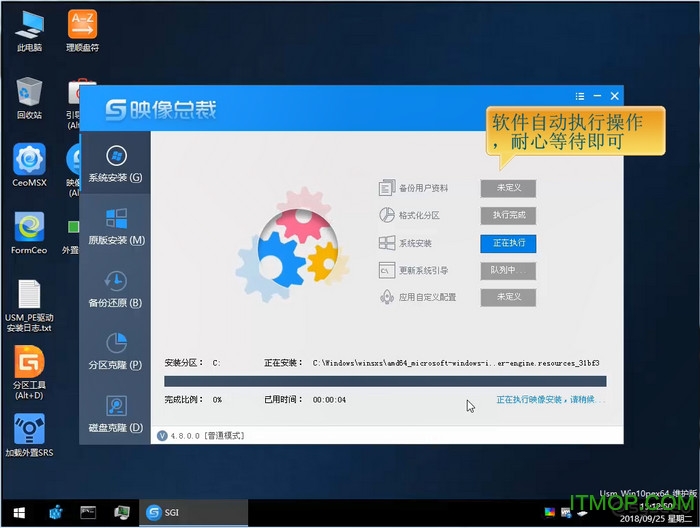Image resolution: width=700 pixels, height=528 pixels.
Task: Select 系统安装 (G) sidebar tab
Action: pyautogui.click(x=115, y=163)
